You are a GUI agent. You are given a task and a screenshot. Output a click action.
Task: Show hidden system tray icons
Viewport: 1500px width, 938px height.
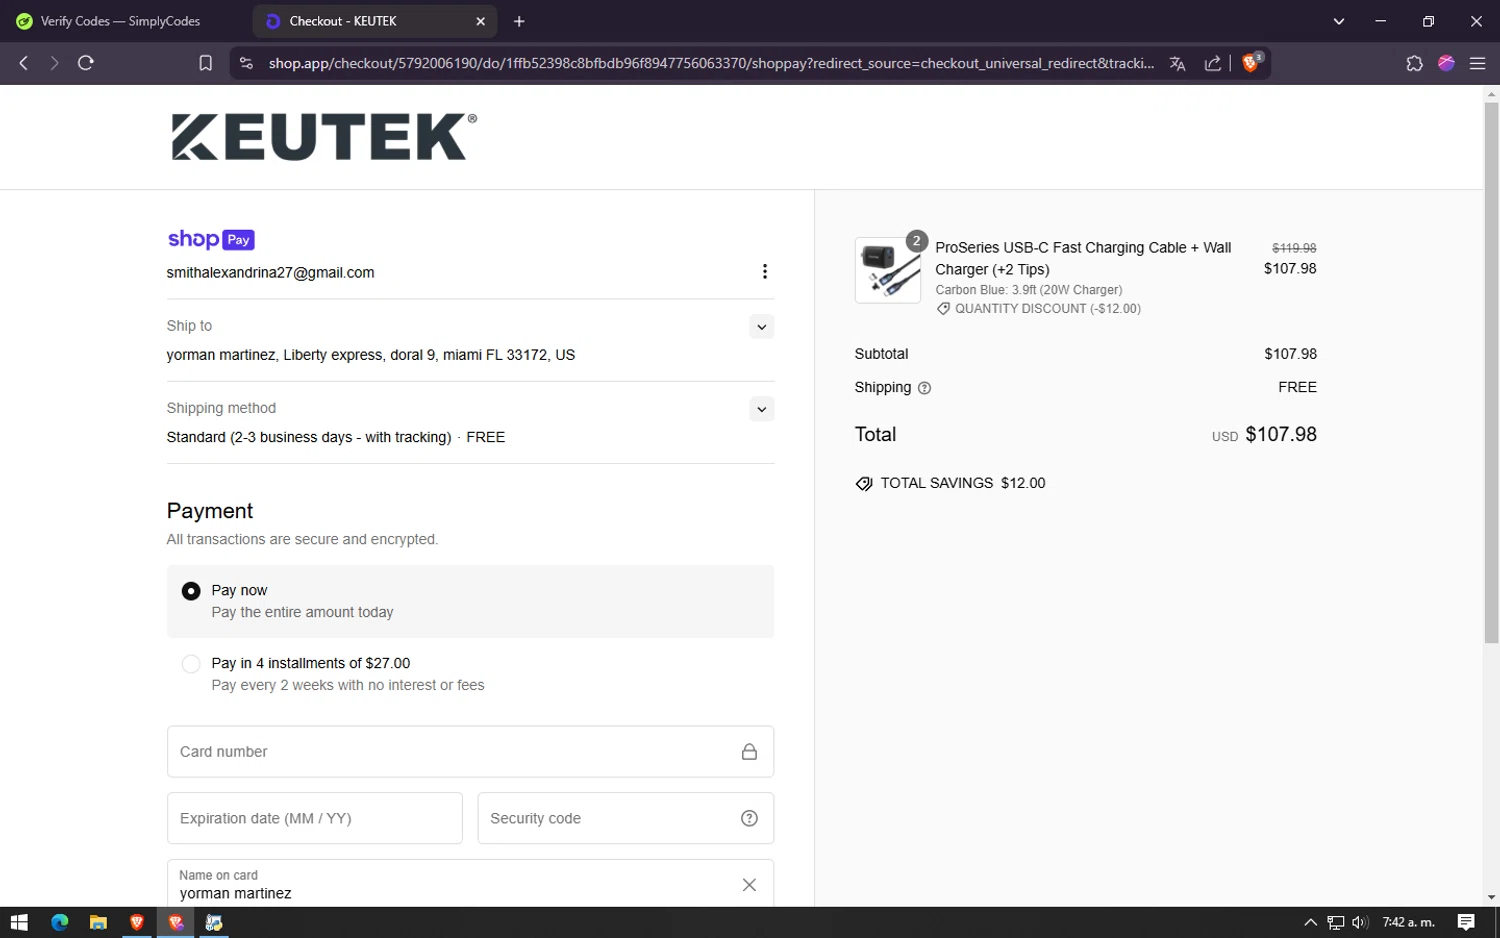click(1311, 922)
